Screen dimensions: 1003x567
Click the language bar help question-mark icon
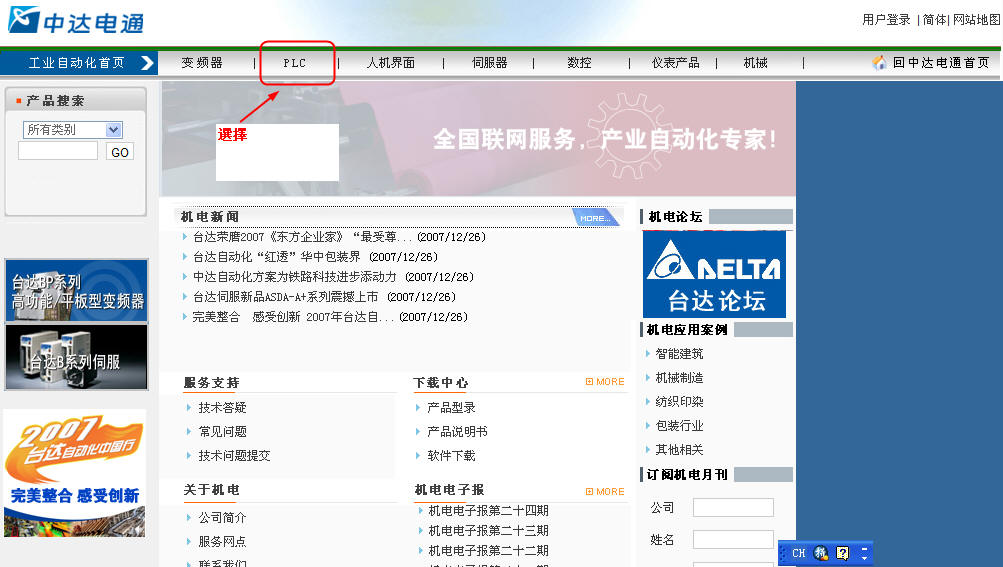[x=843, y=553]
